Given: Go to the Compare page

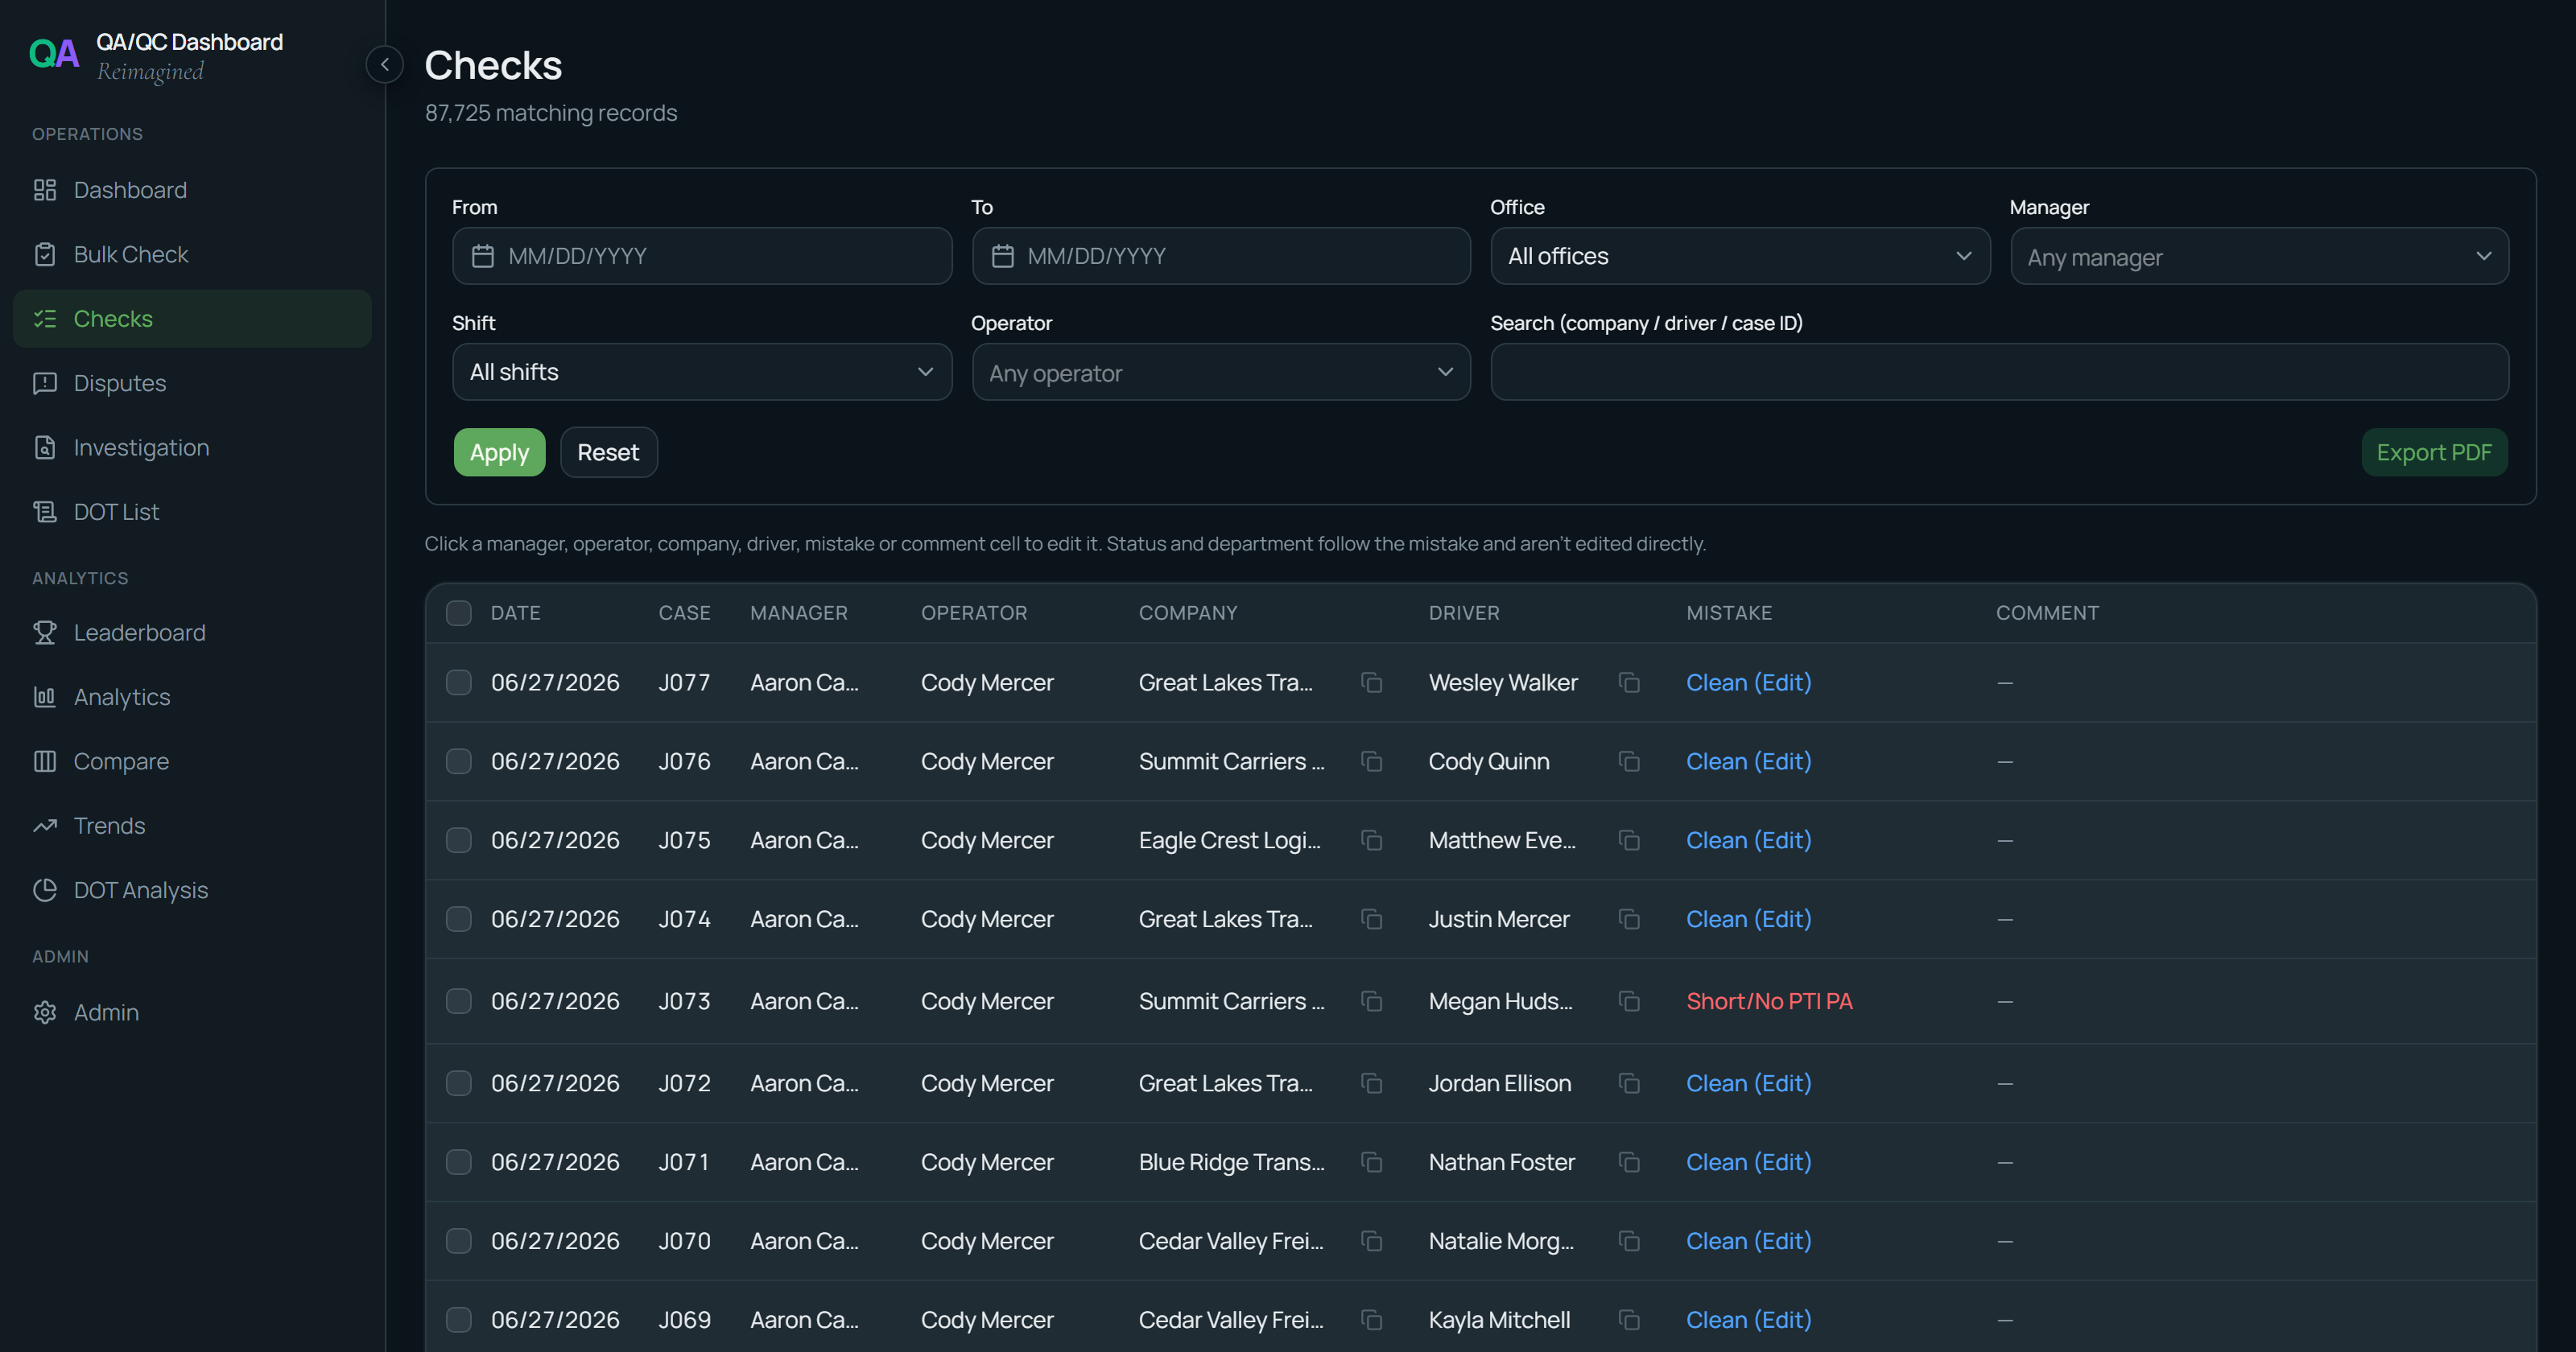Looking at the screenshot, I should tap(192, 761).
